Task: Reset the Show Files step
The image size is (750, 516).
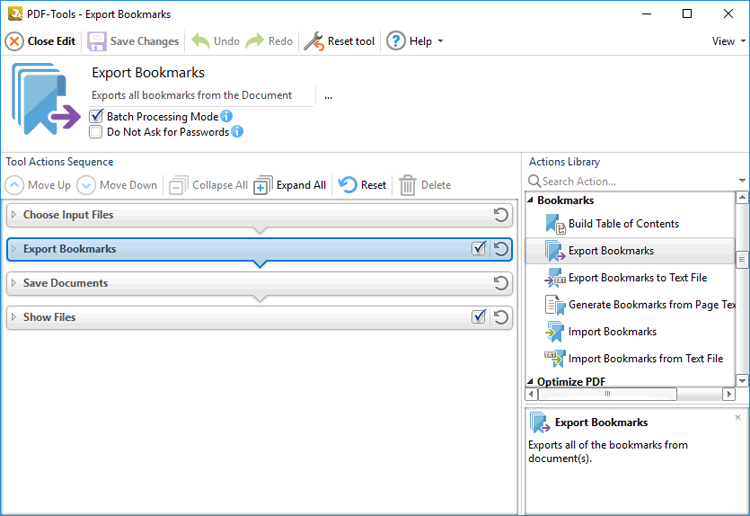Action: [501, 318]
